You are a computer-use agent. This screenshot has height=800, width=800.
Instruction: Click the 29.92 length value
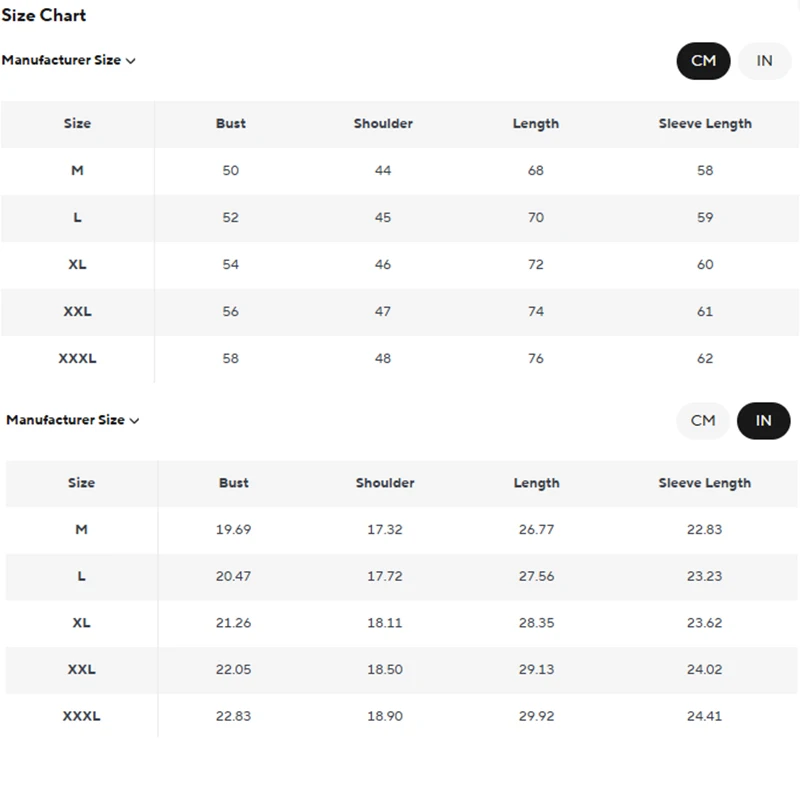point(537,716)
